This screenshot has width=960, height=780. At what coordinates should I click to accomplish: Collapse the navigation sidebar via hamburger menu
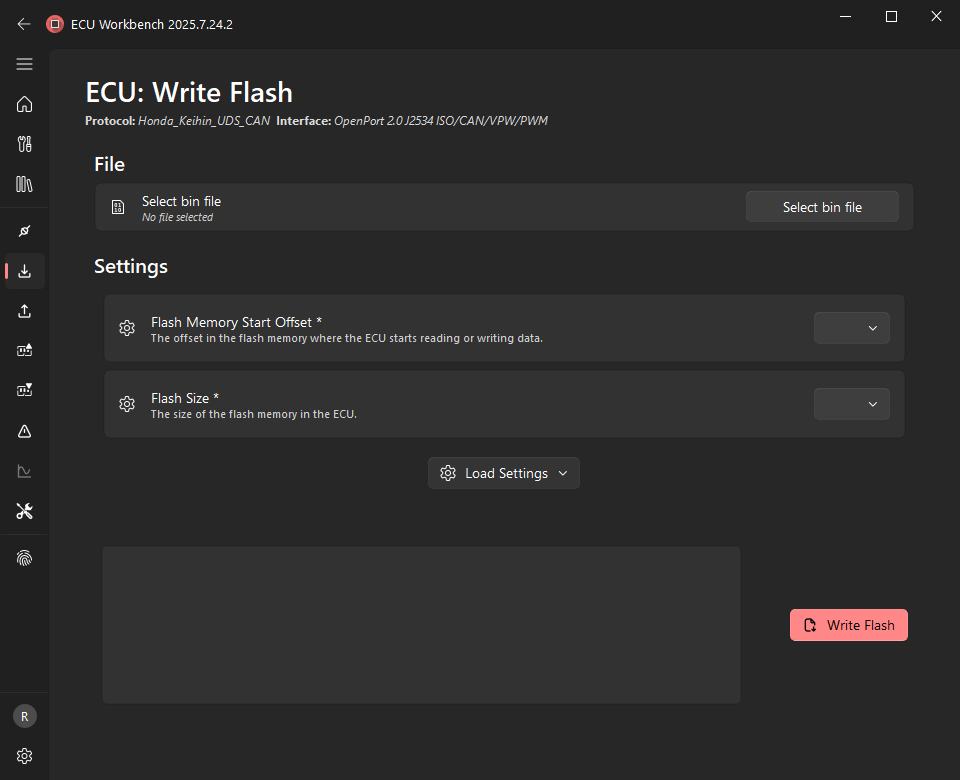point(24,63)
